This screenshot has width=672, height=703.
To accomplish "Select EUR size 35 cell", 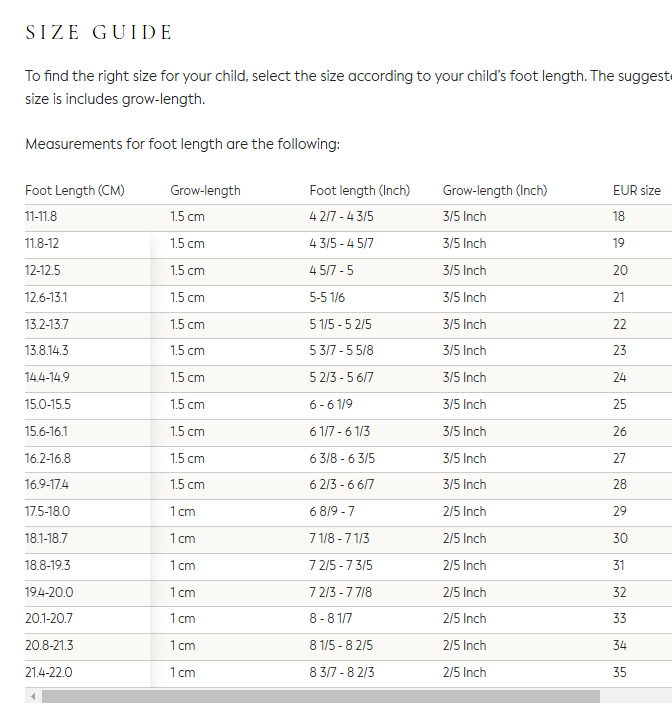I will (619, 672).
